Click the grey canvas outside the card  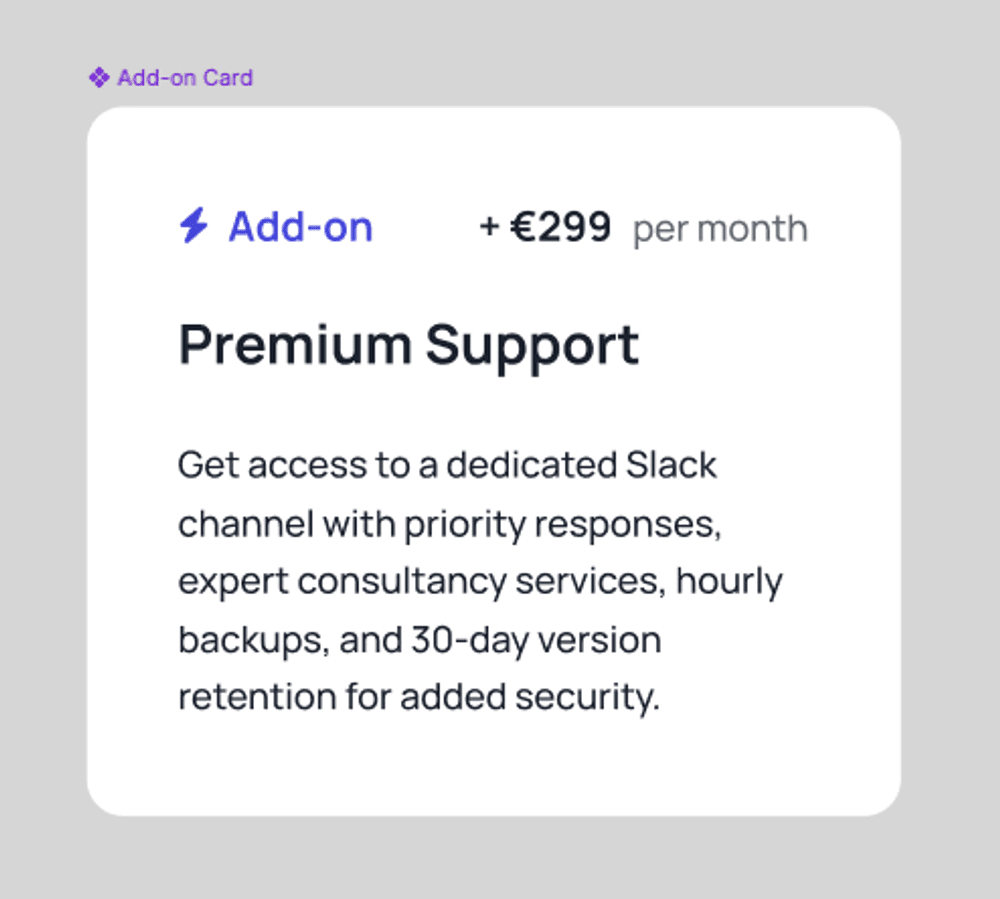click(950, 450)
